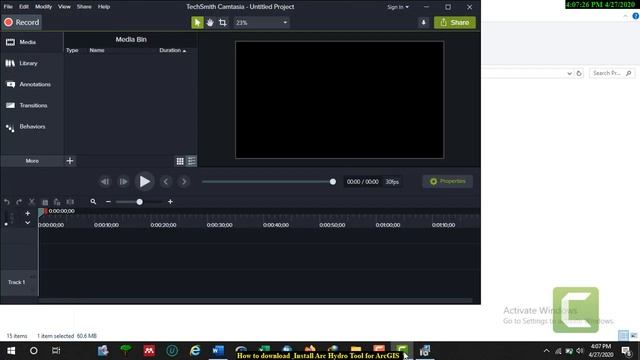This screenshot has width=640, height=360.
Task: Select the arrow Edit mode tool
Action: (197, 22)
